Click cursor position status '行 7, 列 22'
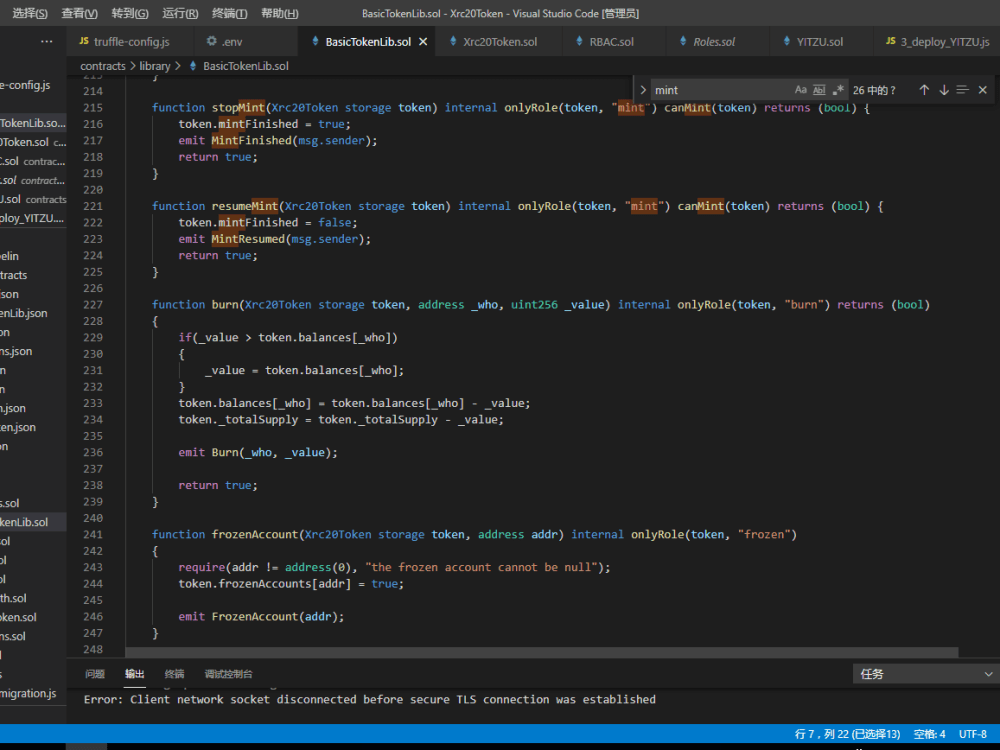Viewport: 1000px width, 750px height. pyautogui.click(x=847, y=734)
